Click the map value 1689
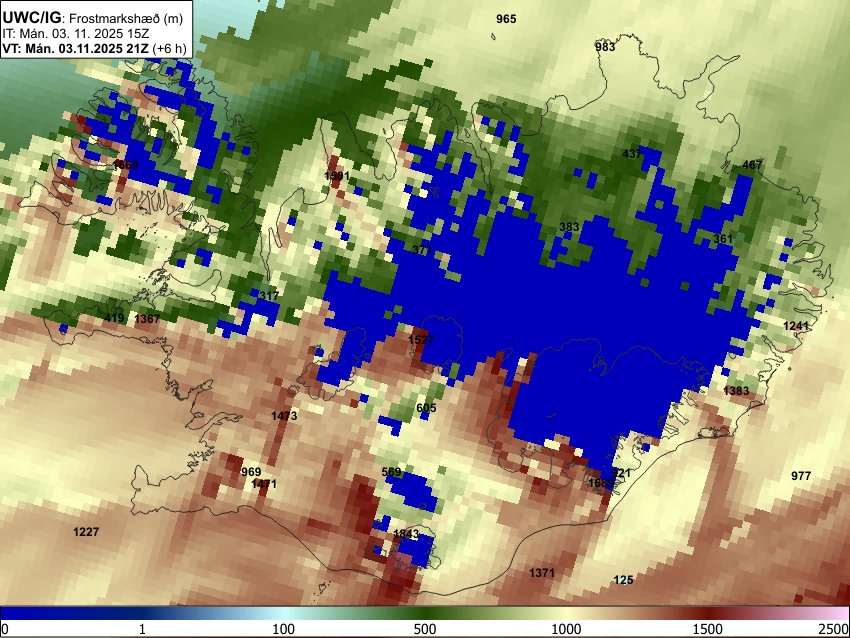 [x=601, y=483]
